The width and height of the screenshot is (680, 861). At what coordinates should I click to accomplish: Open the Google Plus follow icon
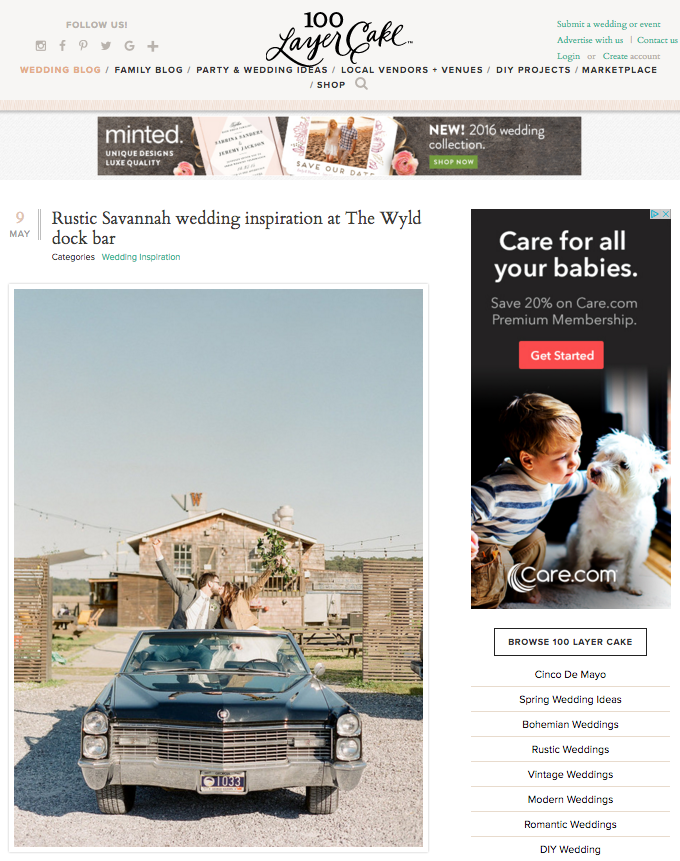click(130, 46)
